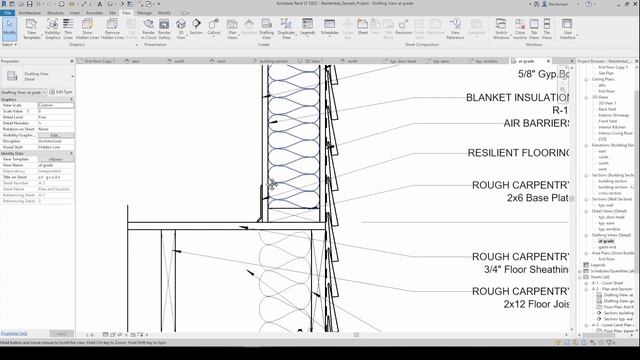Open Switch Windows list

click(x=501, y=29)
